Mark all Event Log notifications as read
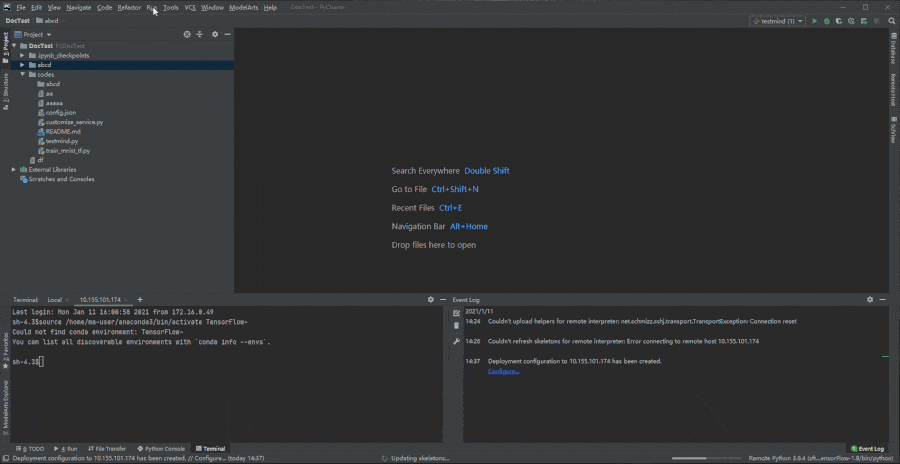Screen dimensions: 900x464 (x=456, y=313)
